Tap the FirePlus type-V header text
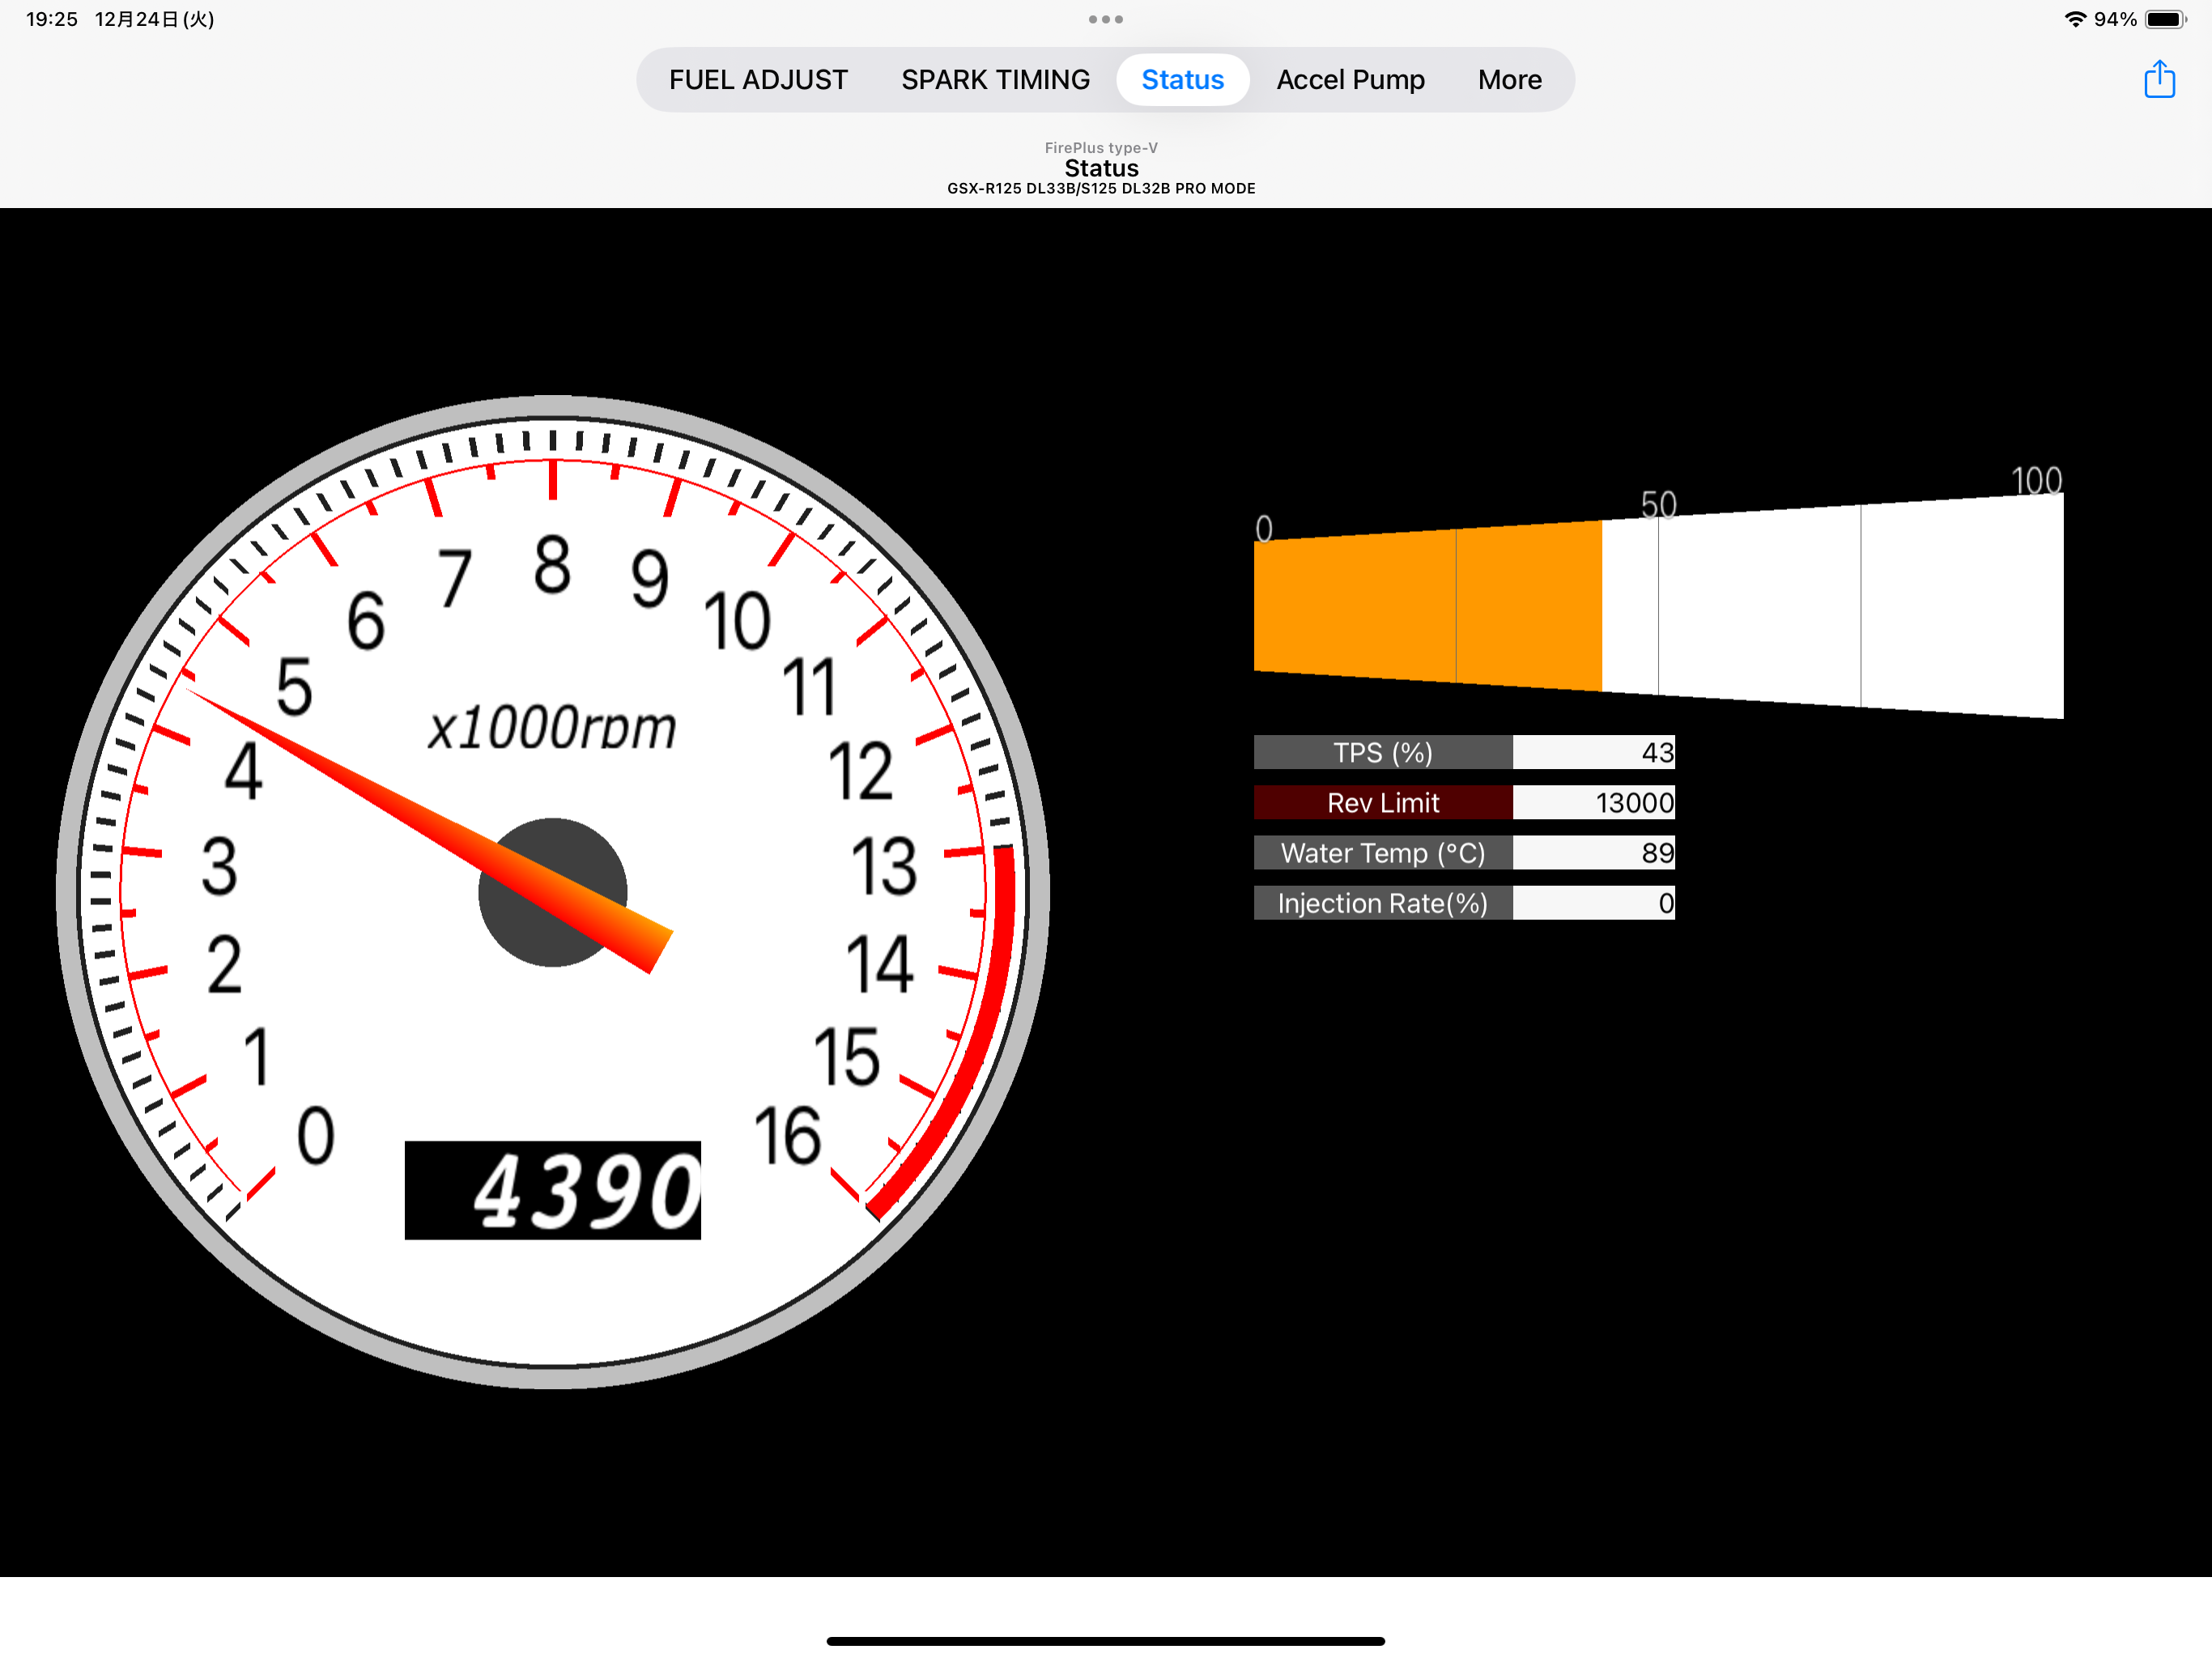This screenshot has width=2212, height=1658. pos(1101,148)
